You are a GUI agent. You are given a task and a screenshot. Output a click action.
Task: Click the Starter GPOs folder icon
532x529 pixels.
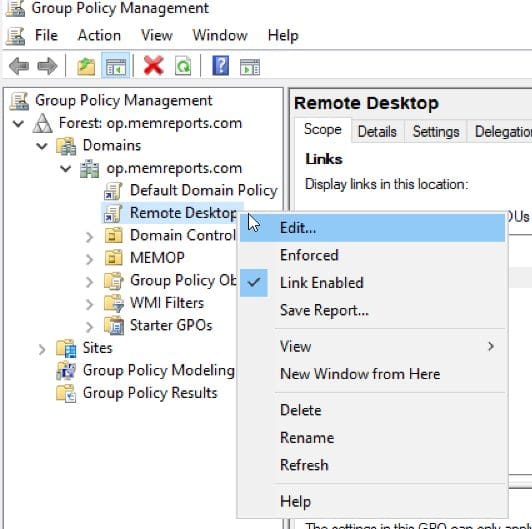[114, 326]
